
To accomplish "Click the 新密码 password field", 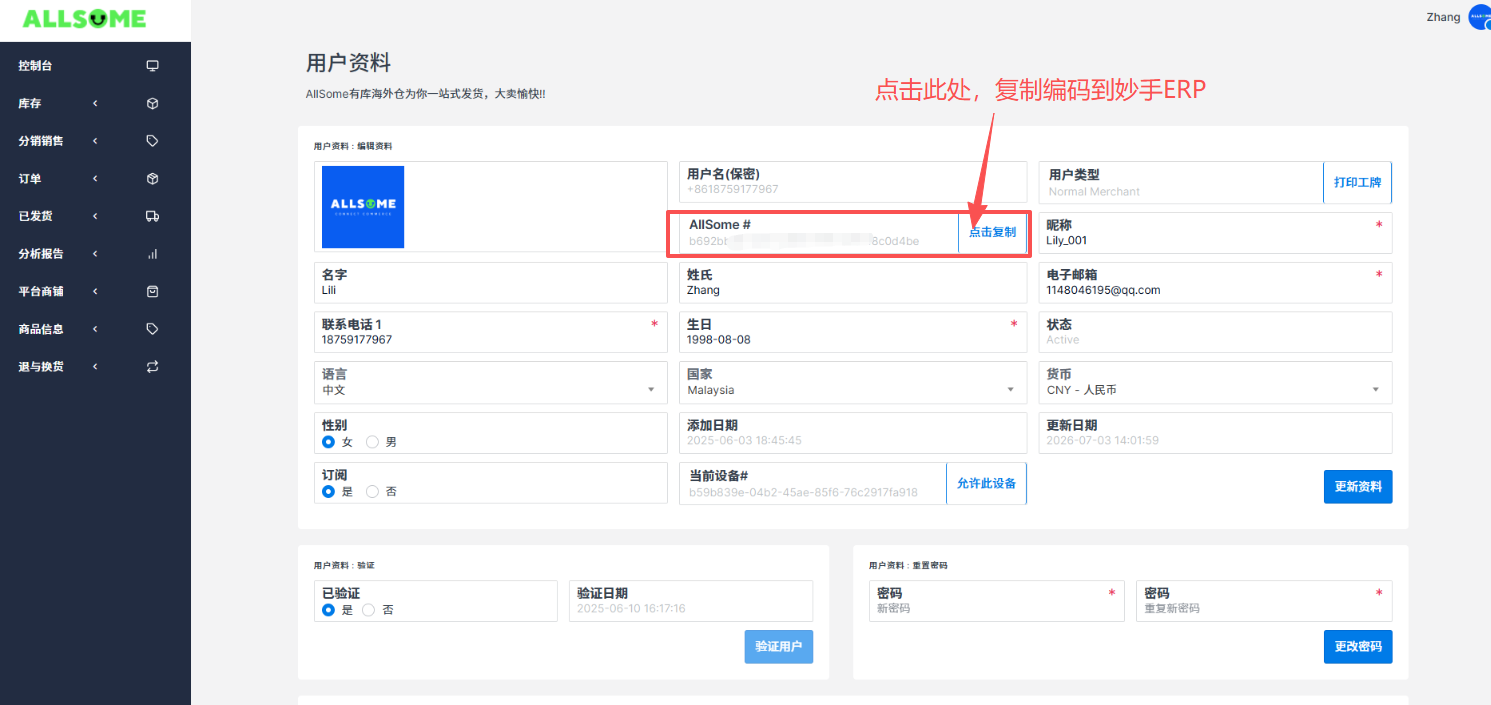I will click(996, 601).
